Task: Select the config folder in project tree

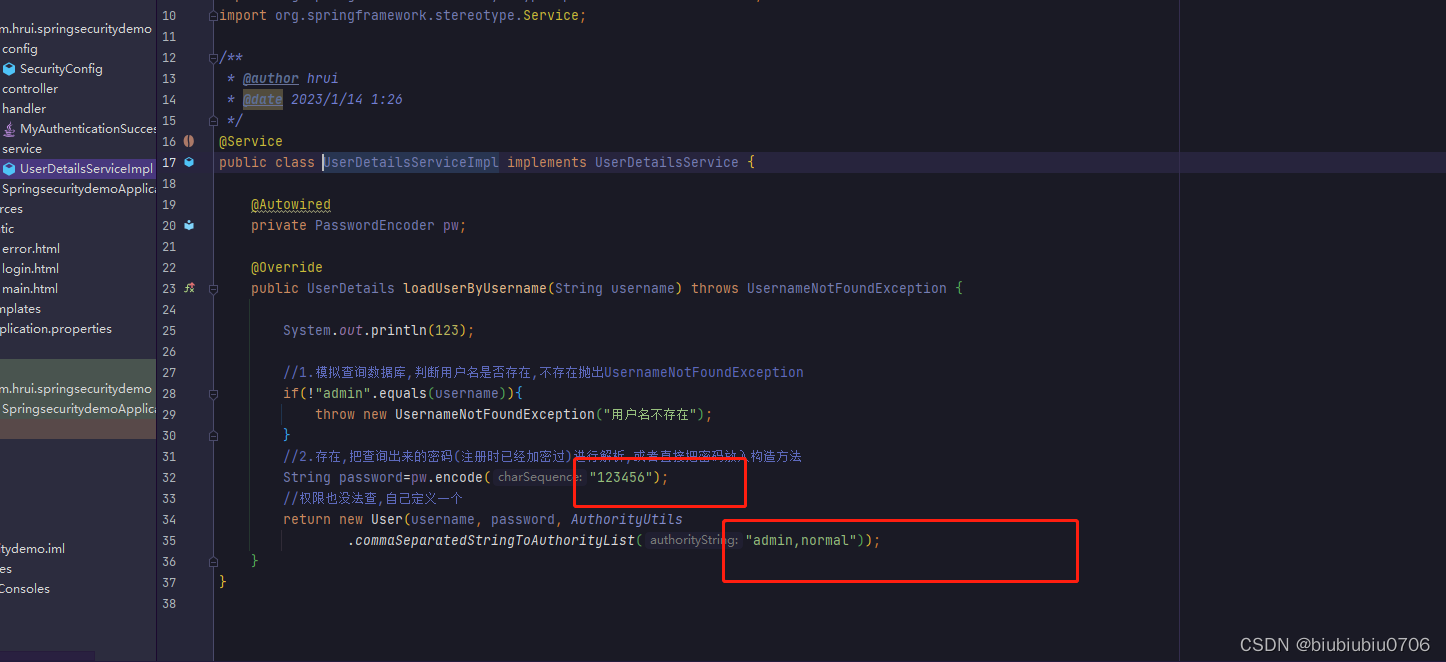Action: tap(20, 48)
